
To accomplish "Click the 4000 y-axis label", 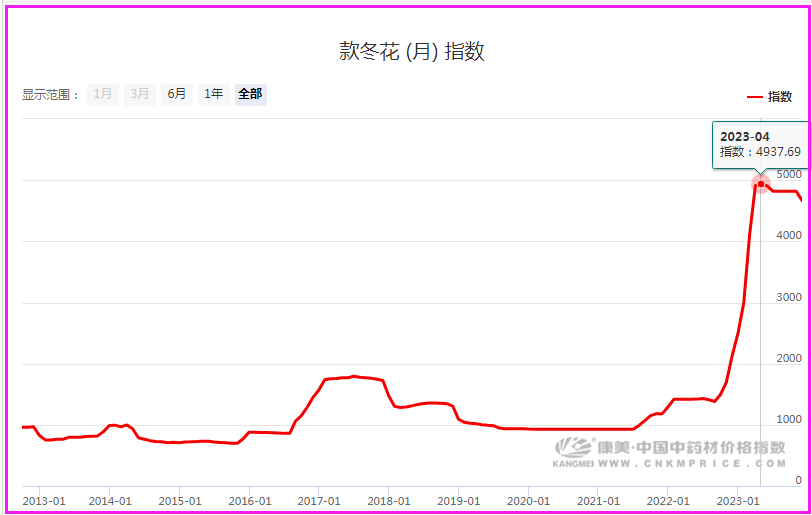I will (789, 235).
